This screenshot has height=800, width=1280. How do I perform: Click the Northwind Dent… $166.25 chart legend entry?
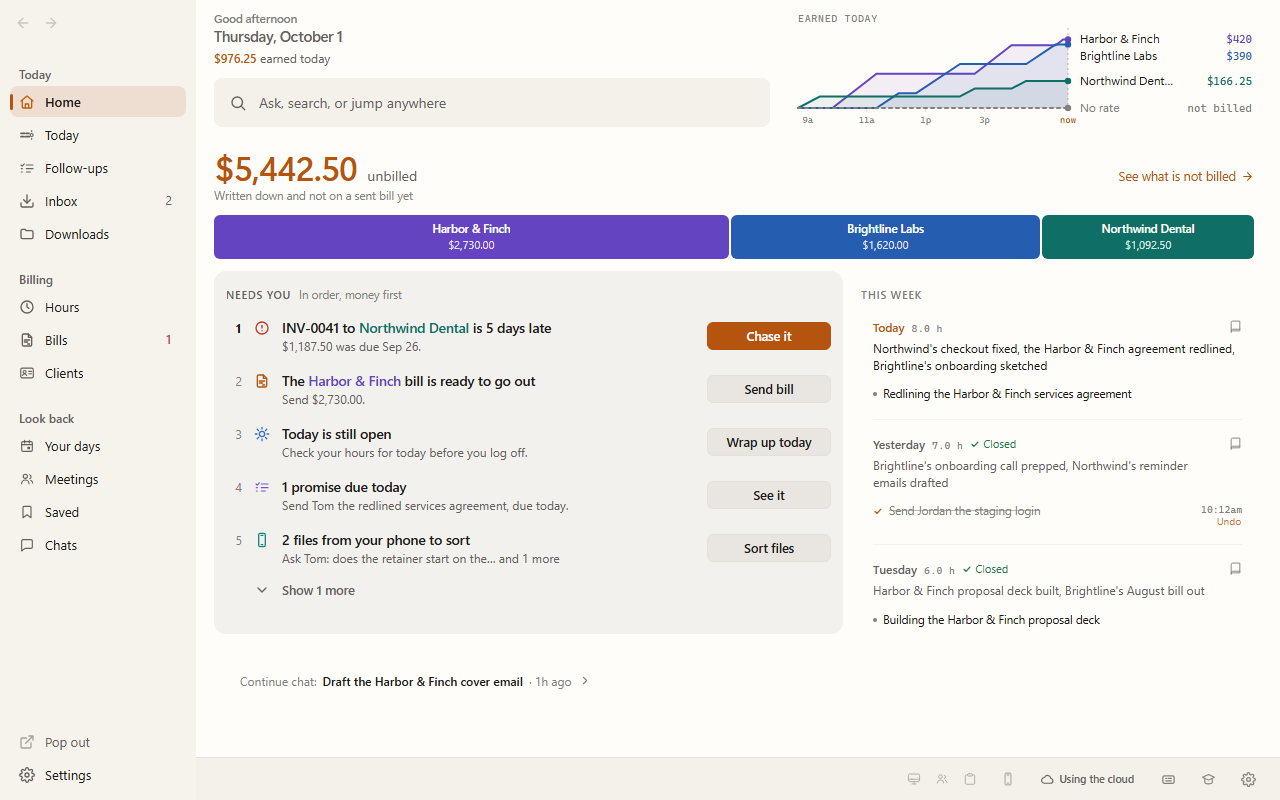(x=1165, y=81)
